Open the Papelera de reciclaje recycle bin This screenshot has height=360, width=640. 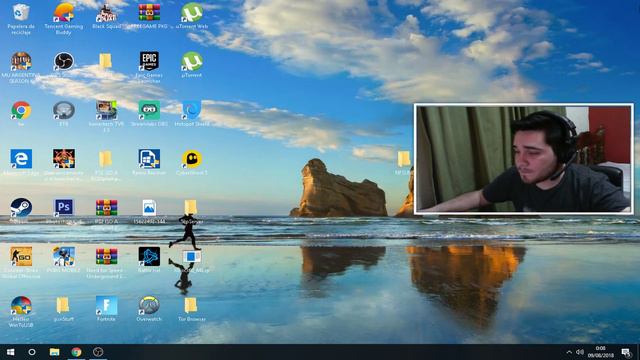click(x=21, y=13)
